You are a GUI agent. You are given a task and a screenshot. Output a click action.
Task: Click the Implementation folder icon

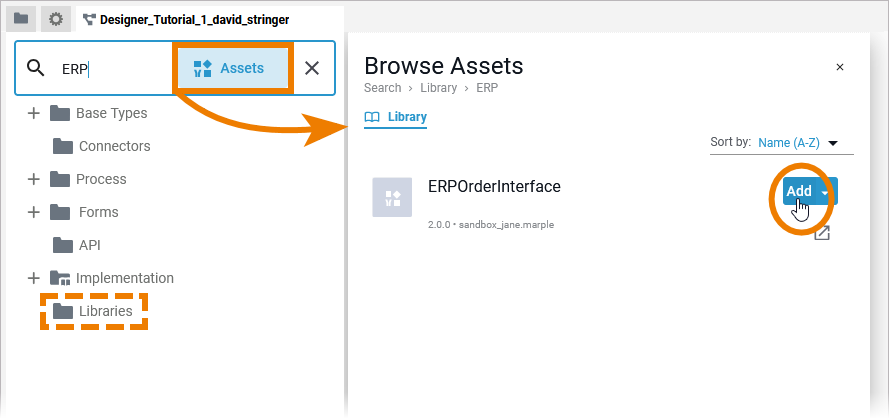pos(60,278)
